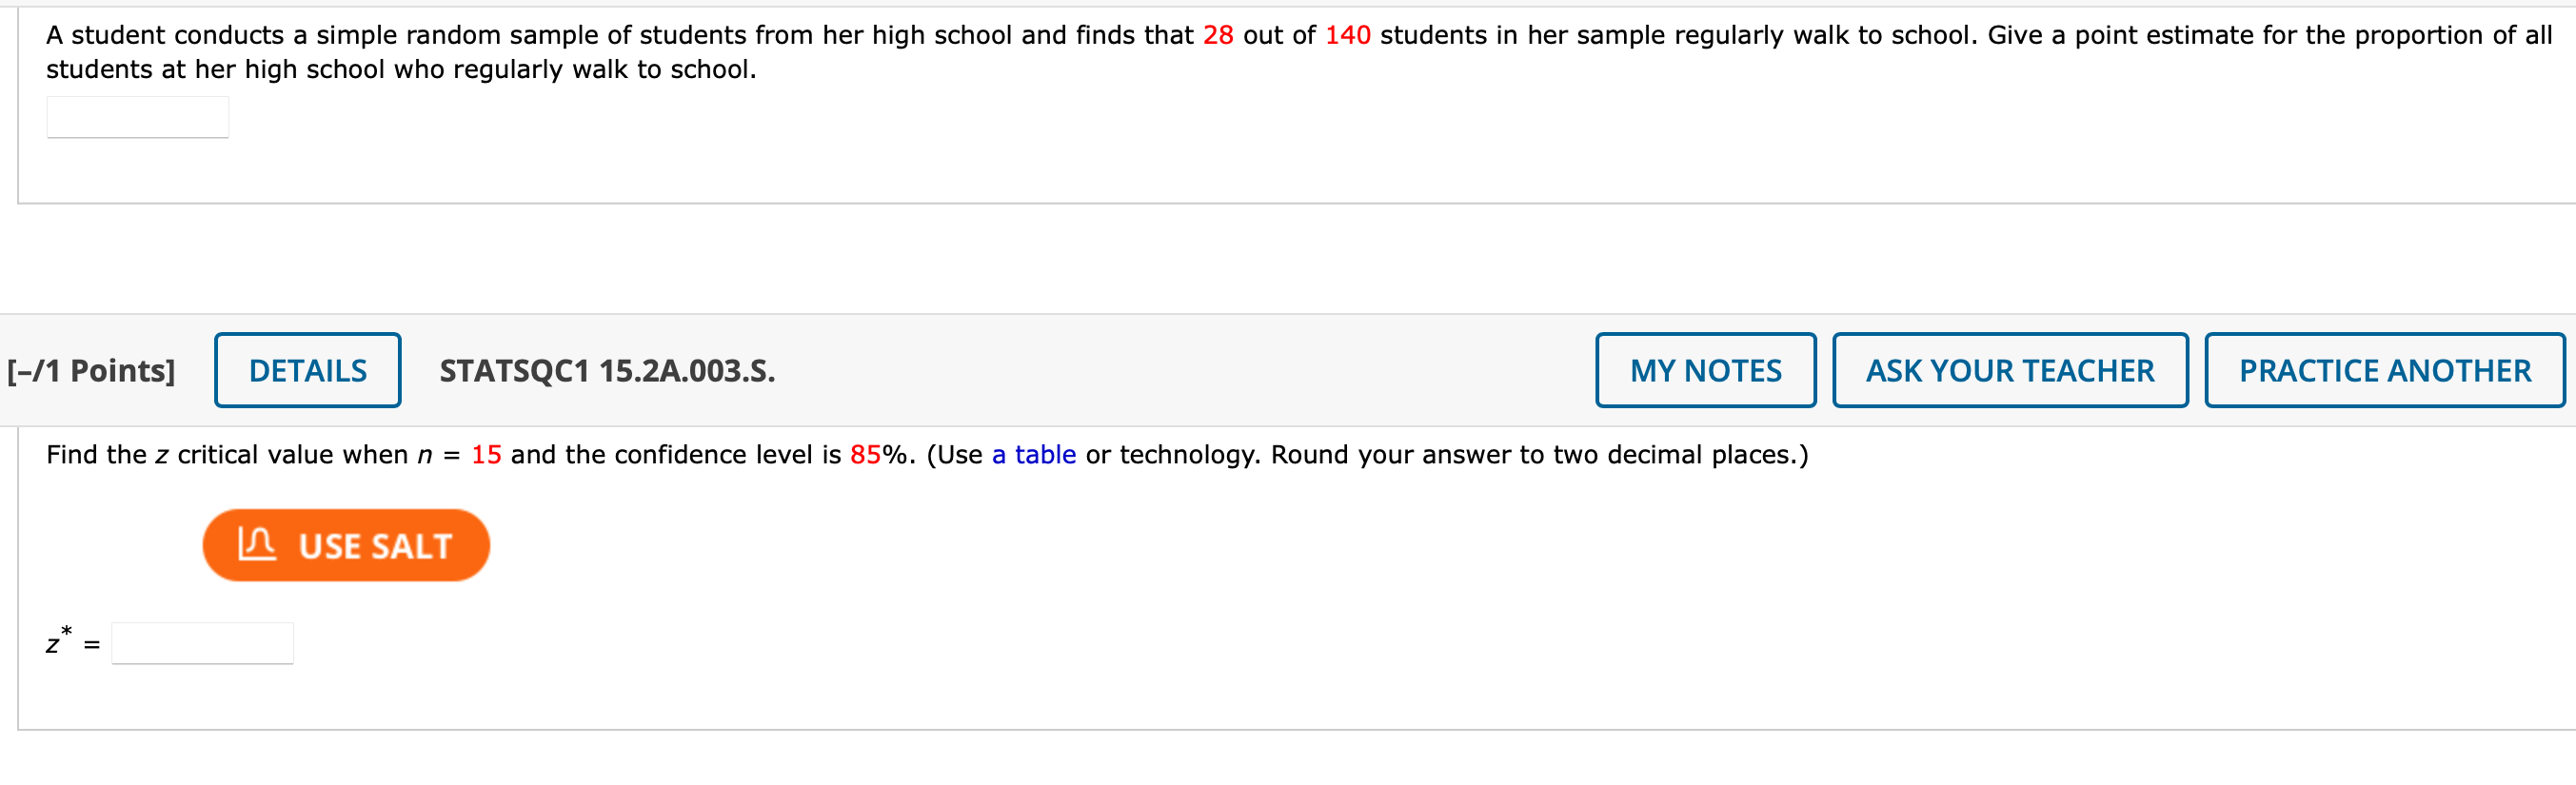This screenshot has height=785, width=2576.
Task: Click the phrase 'Round your answer to two decimal places'
Action: point(1534,455)
